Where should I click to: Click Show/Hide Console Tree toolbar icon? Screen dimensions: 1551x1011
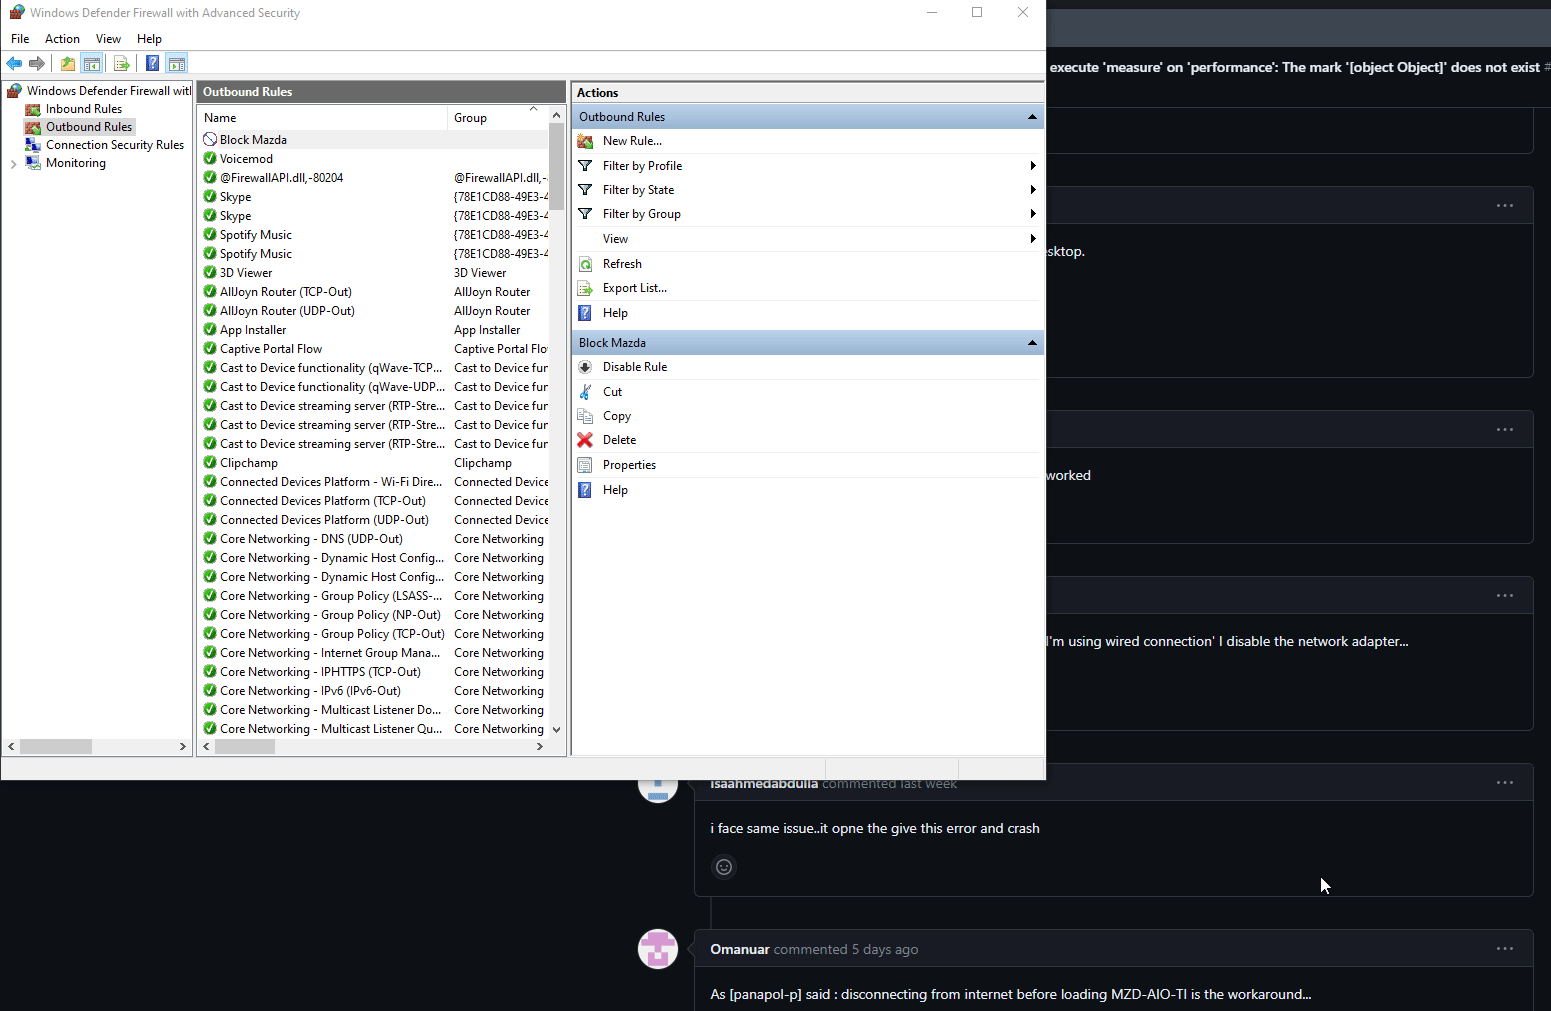(x=92, y=64)
